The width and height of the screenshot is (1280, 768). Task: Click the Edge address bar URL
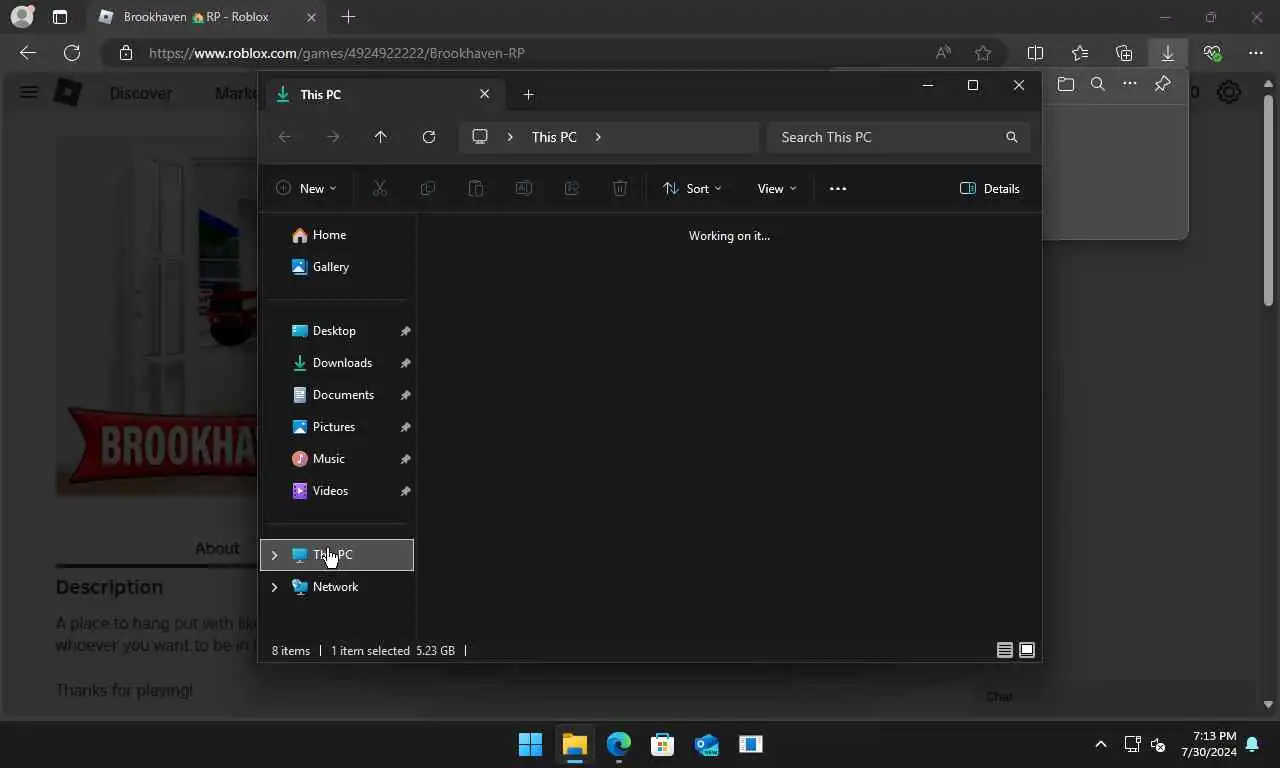[336, 53]
